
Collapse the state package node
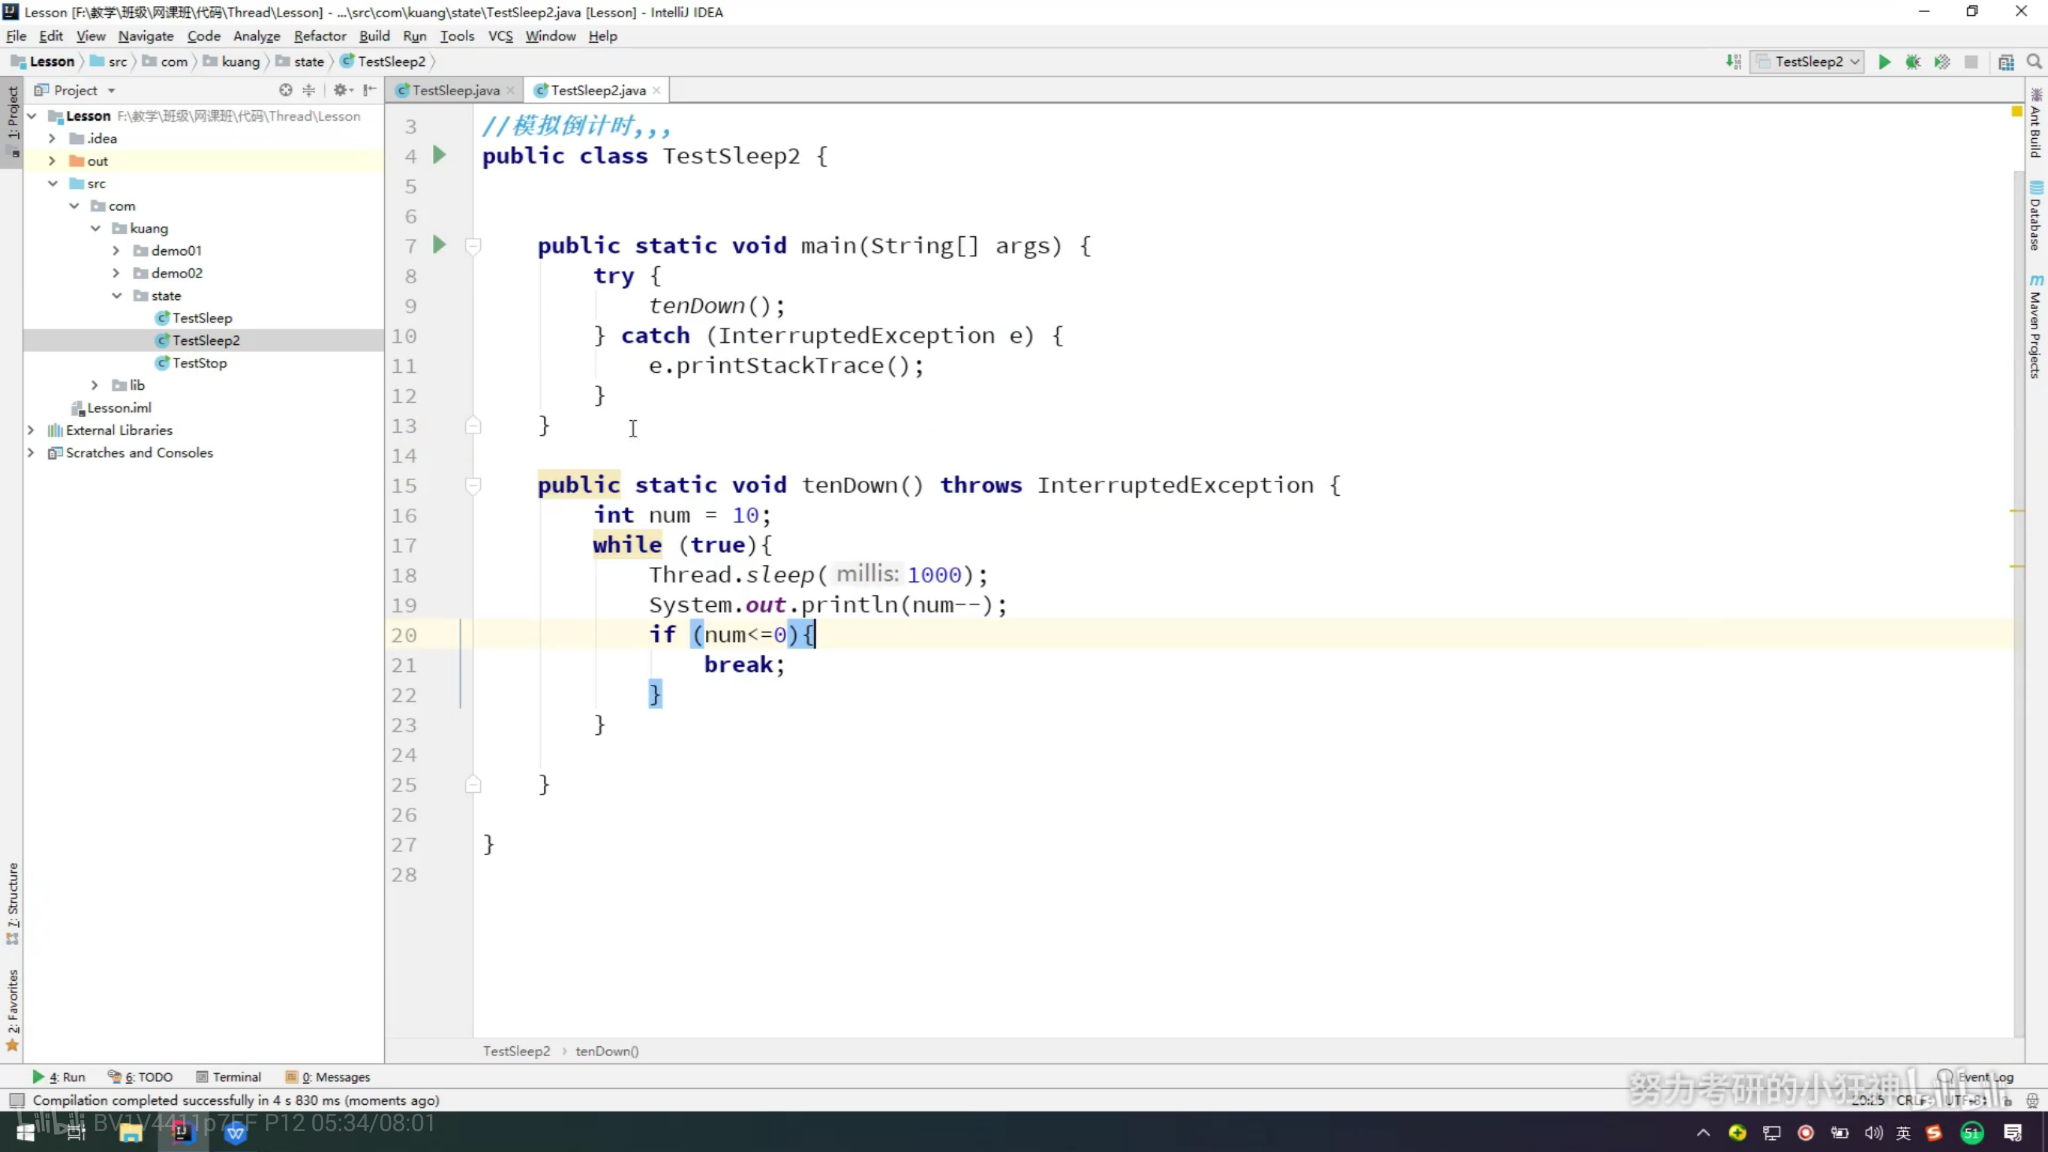(116, 296)
